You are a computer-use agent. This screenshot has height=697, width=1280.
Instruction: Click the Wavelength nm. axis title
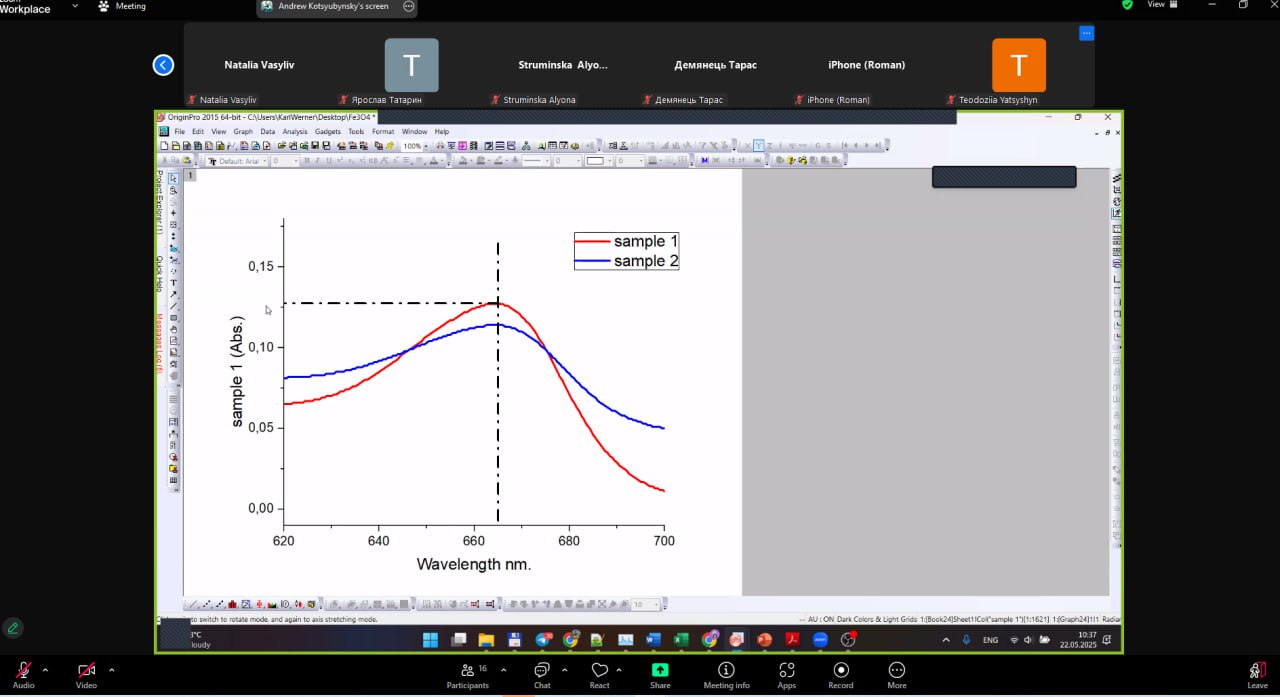pyautogui.click(x=474, y=564)
